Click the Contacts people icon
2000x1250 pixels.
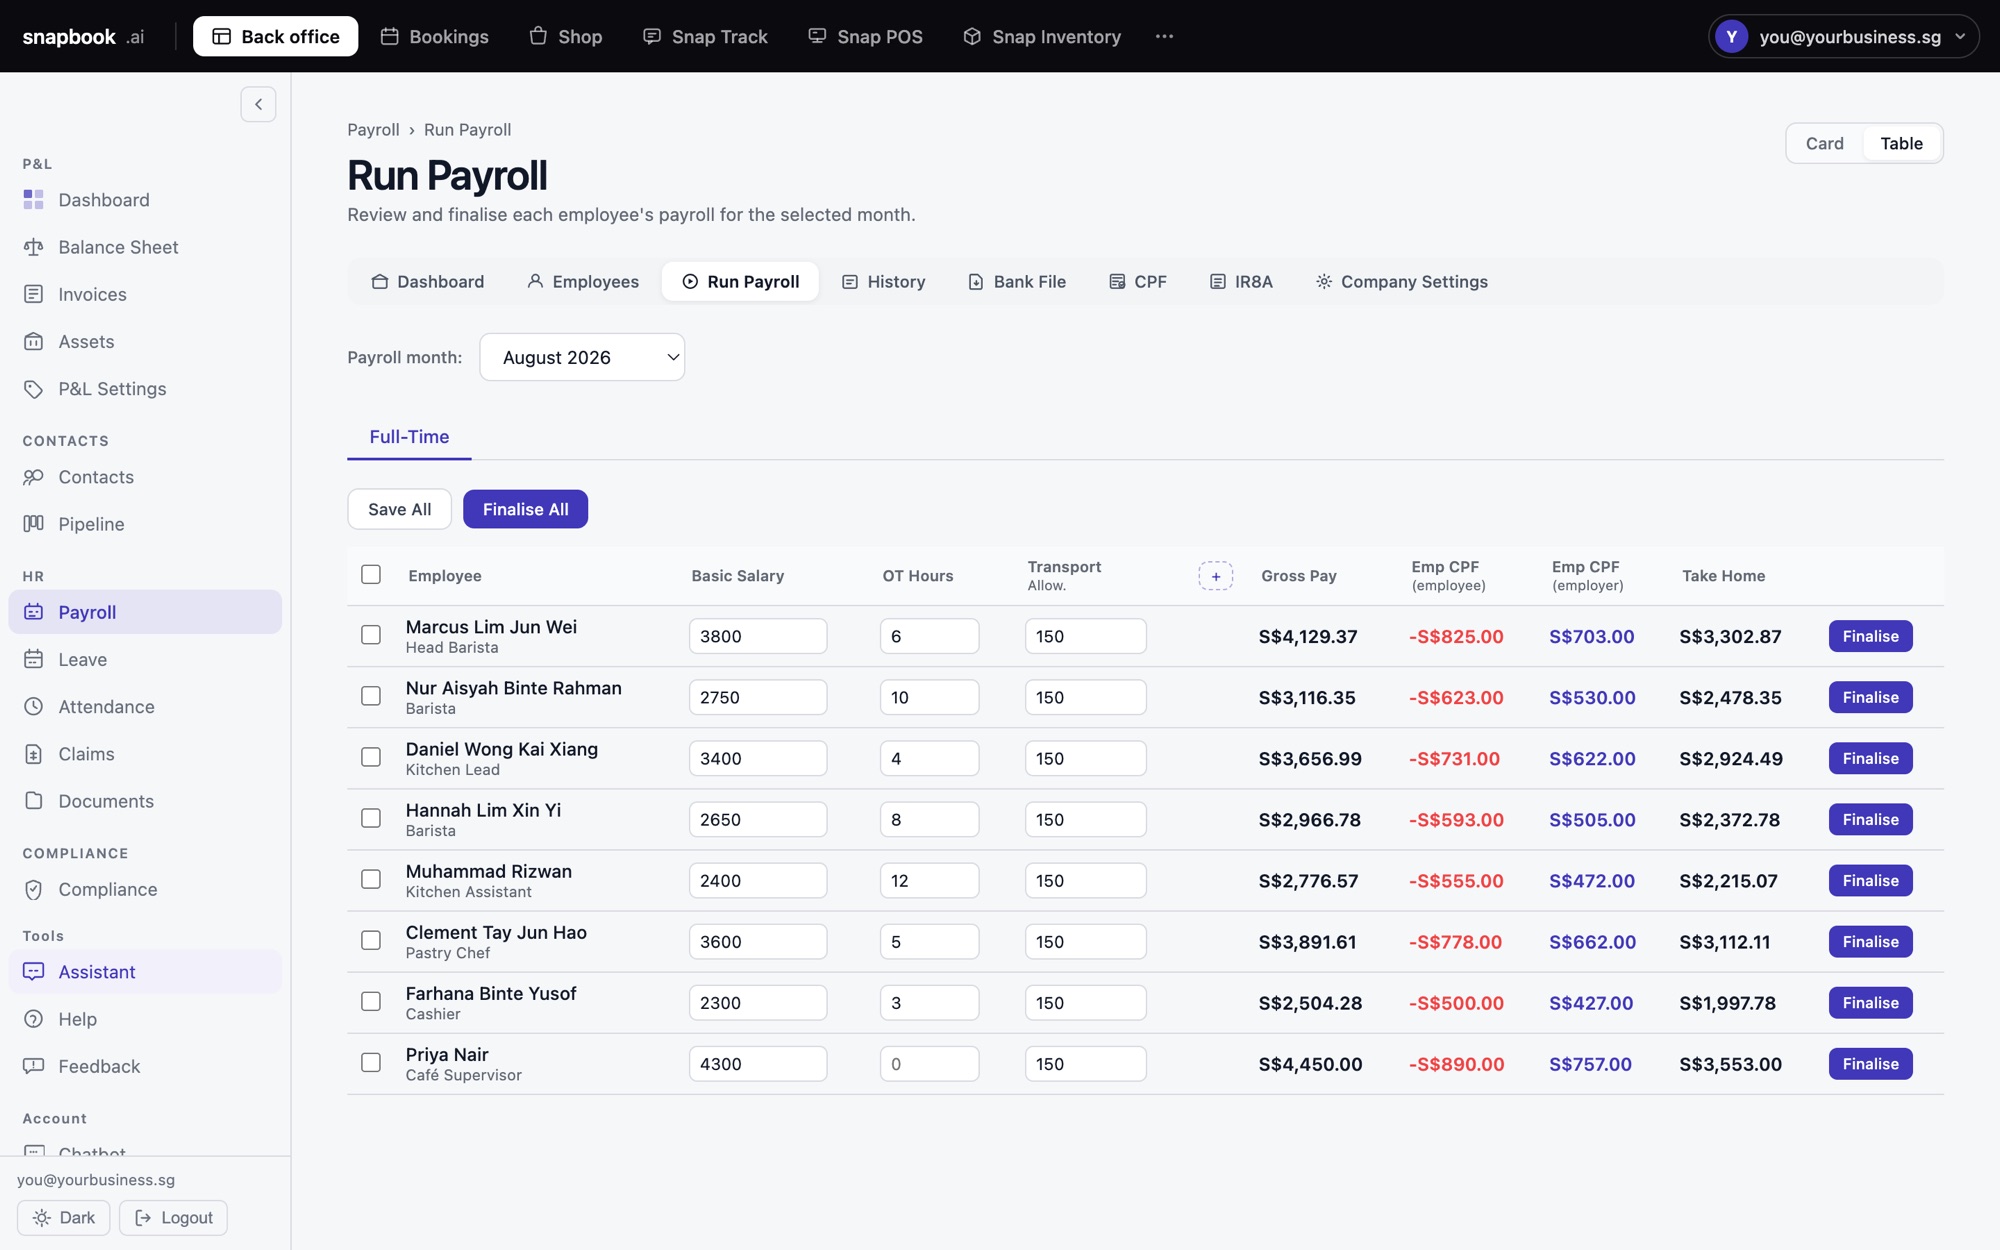(34, 477)
